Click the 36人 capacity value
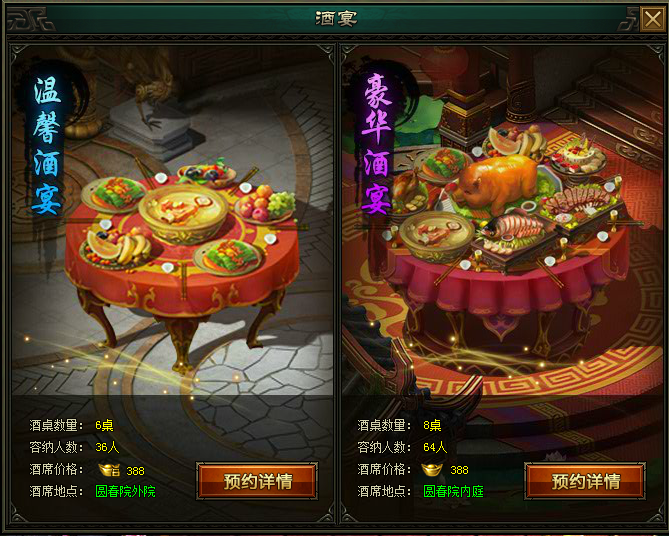This screenshot has width=669, height=536. (x=107, y=447)
